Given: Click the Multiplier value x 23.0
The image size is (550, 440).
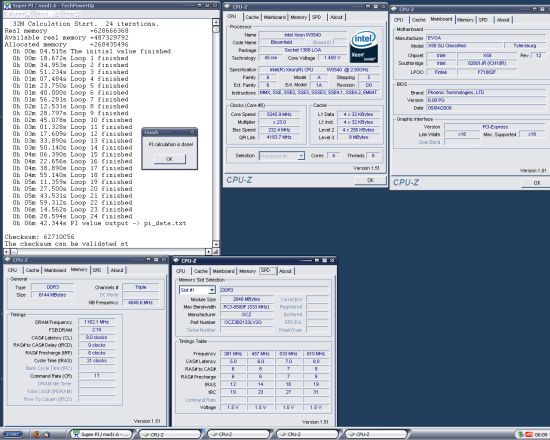Looking at the screenshot, I should coord(279,122).
